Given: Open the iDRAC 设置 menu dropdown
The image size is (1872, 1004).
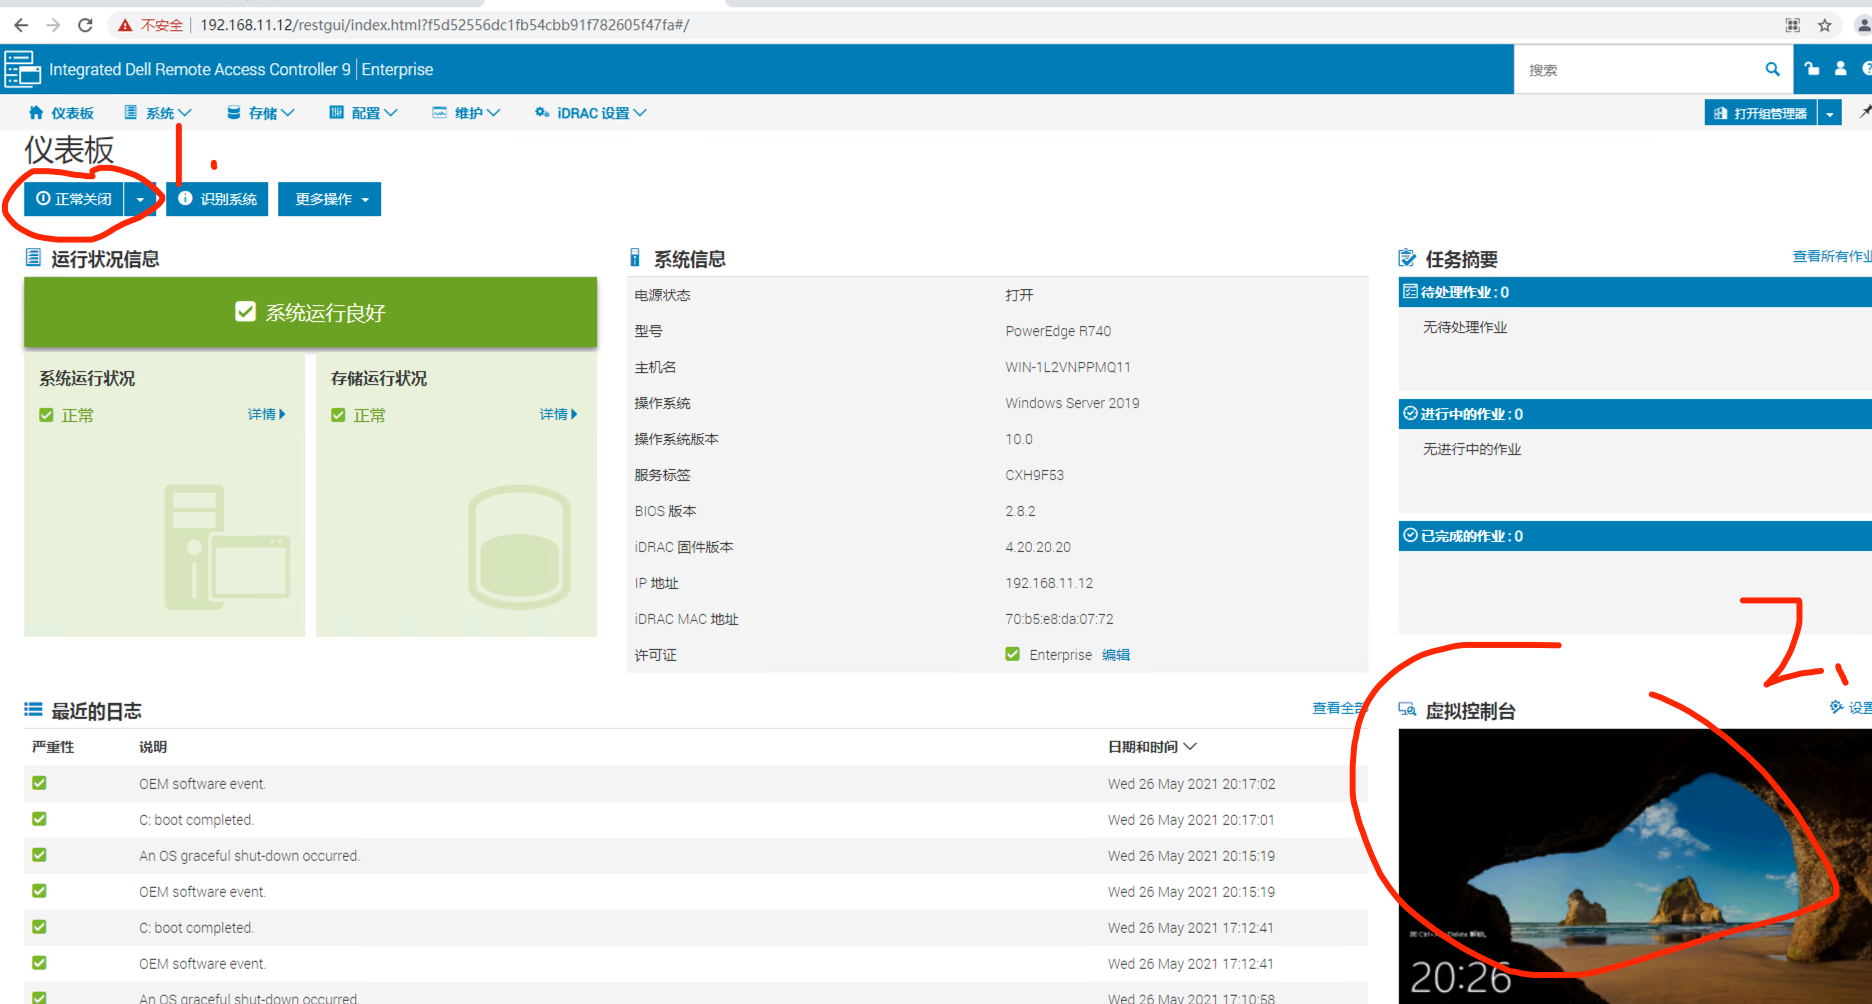Looking at the screenshot, I should (591, 113).
